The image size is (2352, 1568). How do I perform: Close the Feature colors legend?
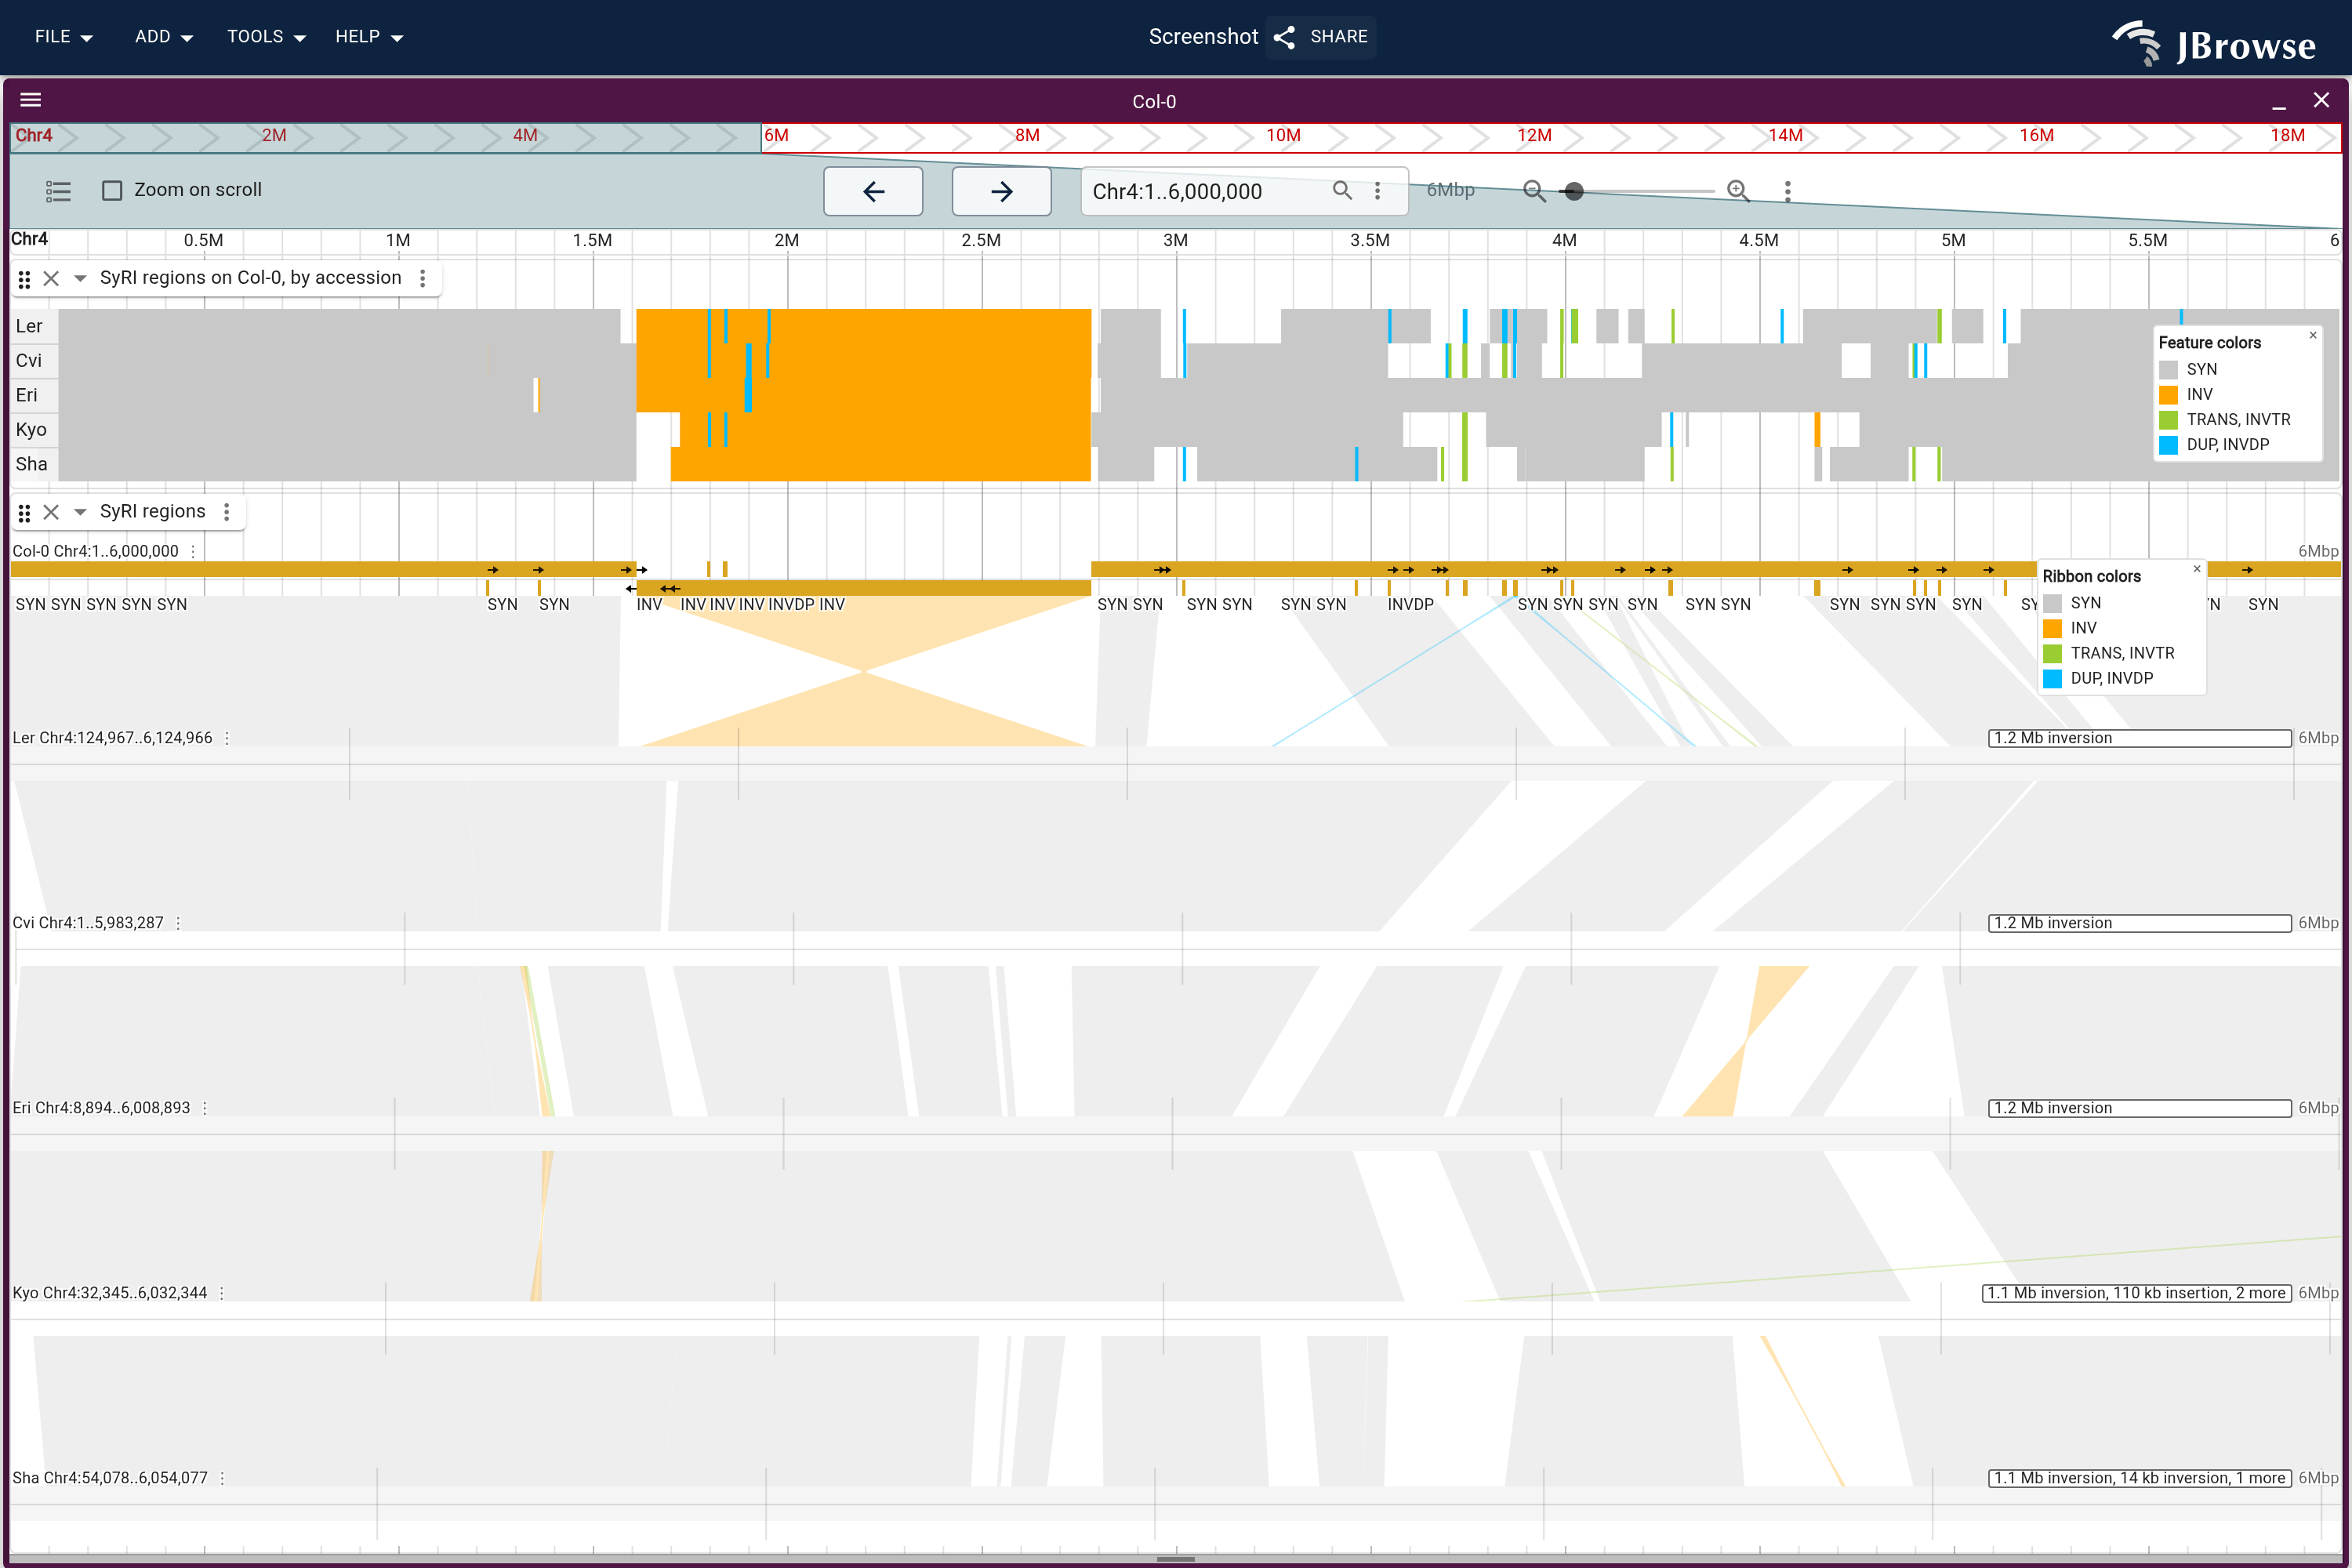2313,335
